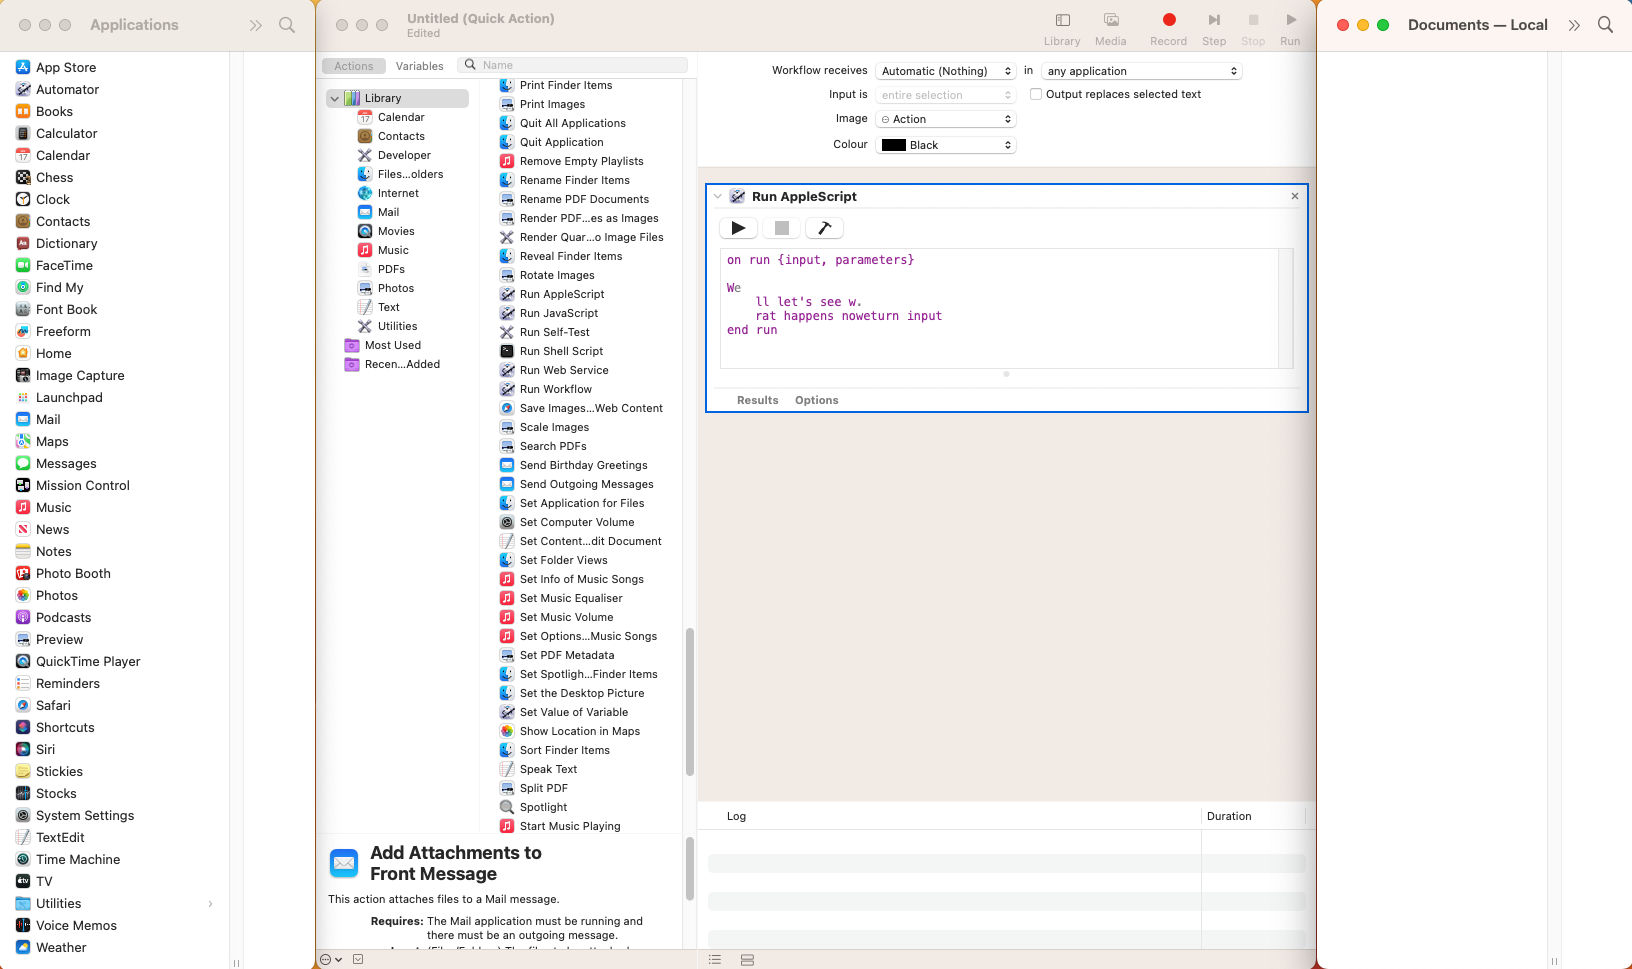Open the 'any application' dropdown

tap(1142, 71)
